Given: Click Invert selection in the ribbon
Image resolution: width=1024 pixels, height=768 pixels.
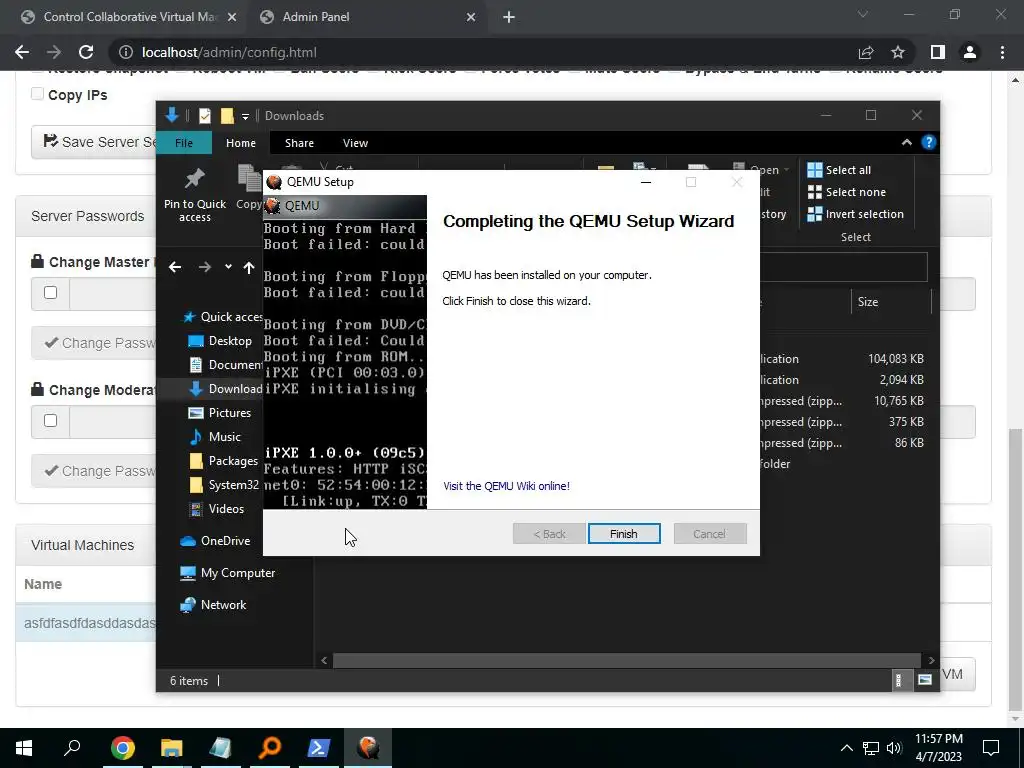Looking at the screenshot, I should coord(856,214).
